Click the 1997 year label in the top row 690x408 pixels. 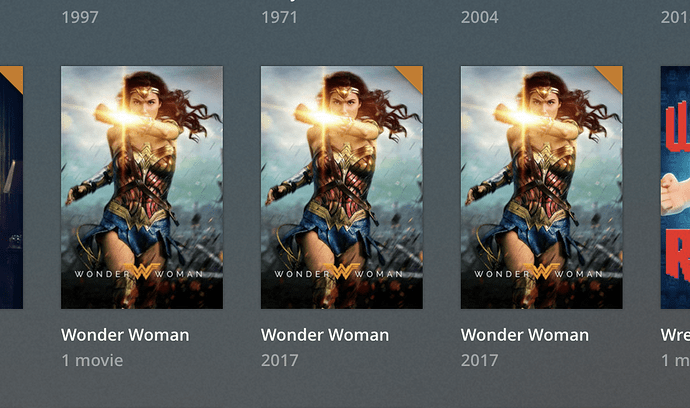click(80, 17)
